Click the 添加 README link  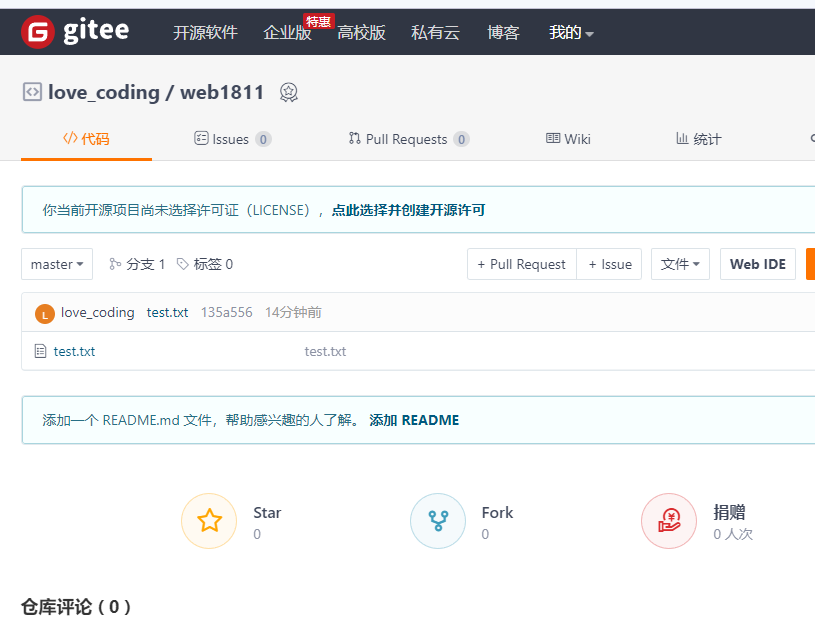(x=414, y=420)
